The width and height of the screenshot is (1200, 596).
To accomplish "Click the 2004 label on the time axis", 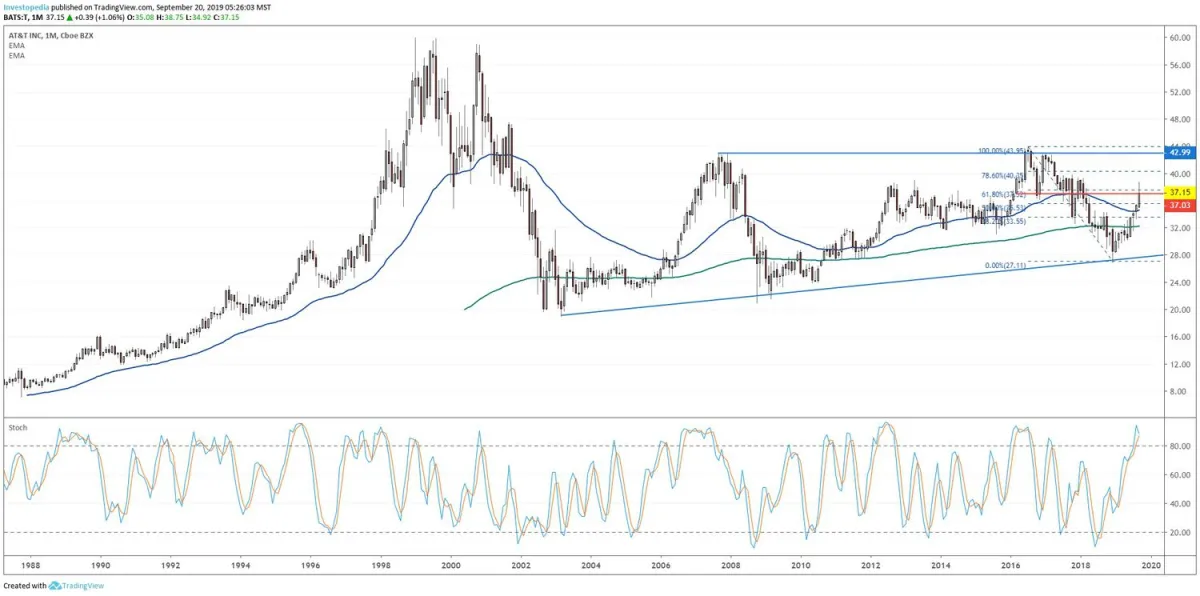I will (x=591, y=565).
